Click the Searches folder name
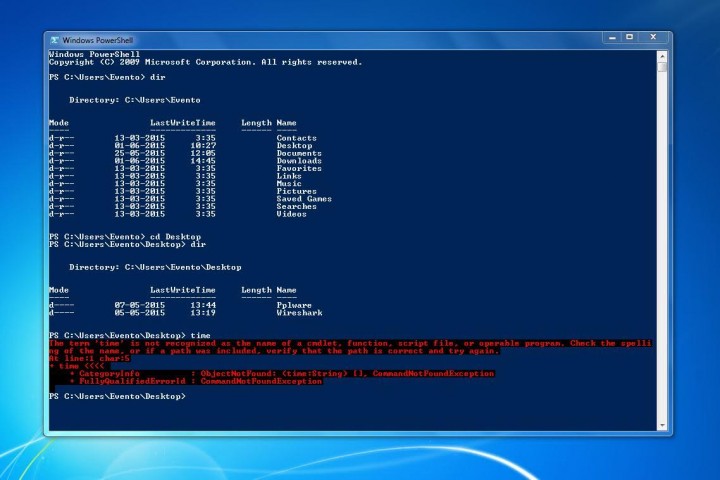 [297, 206]
